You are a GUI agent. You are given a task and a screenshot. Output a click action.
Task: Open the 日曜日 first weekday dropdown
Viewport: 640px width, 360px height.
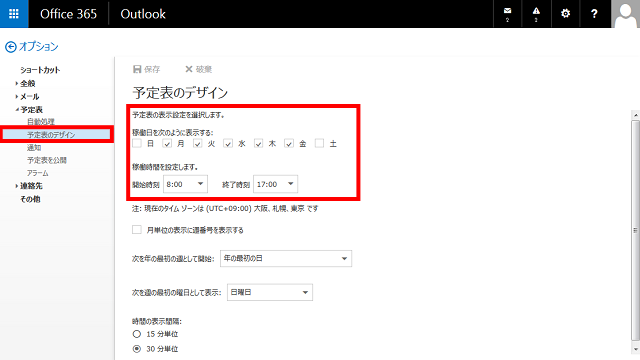pyautogui.click(x=270, y=292)
